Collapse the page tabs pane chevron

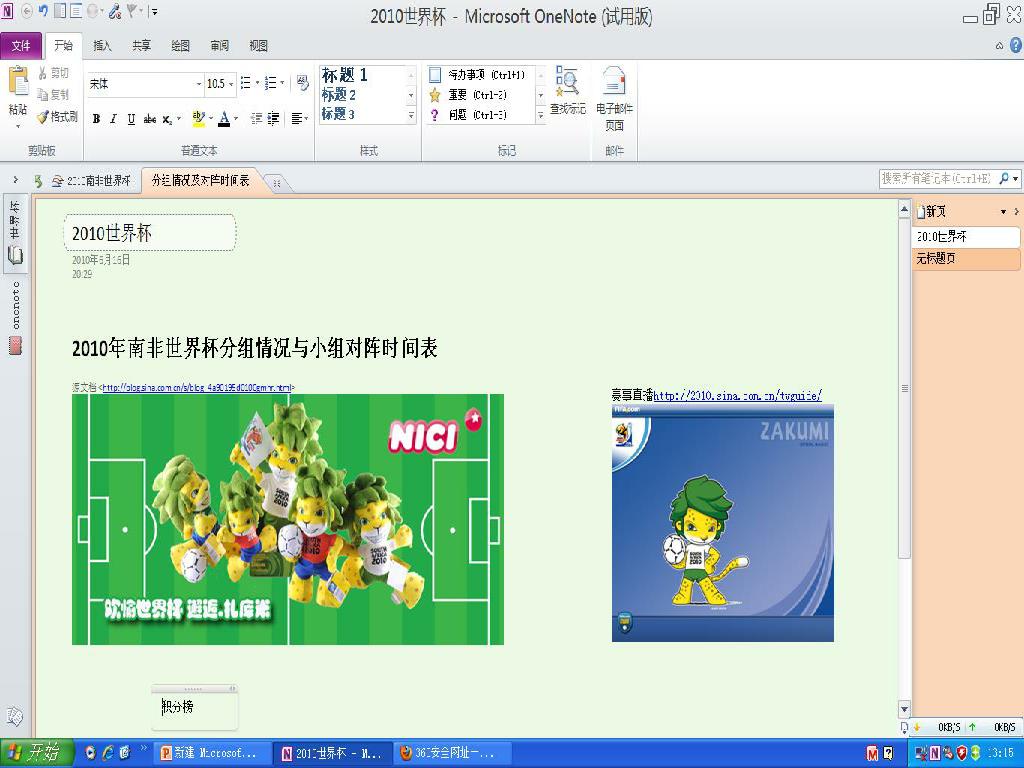coord(1016,212)
